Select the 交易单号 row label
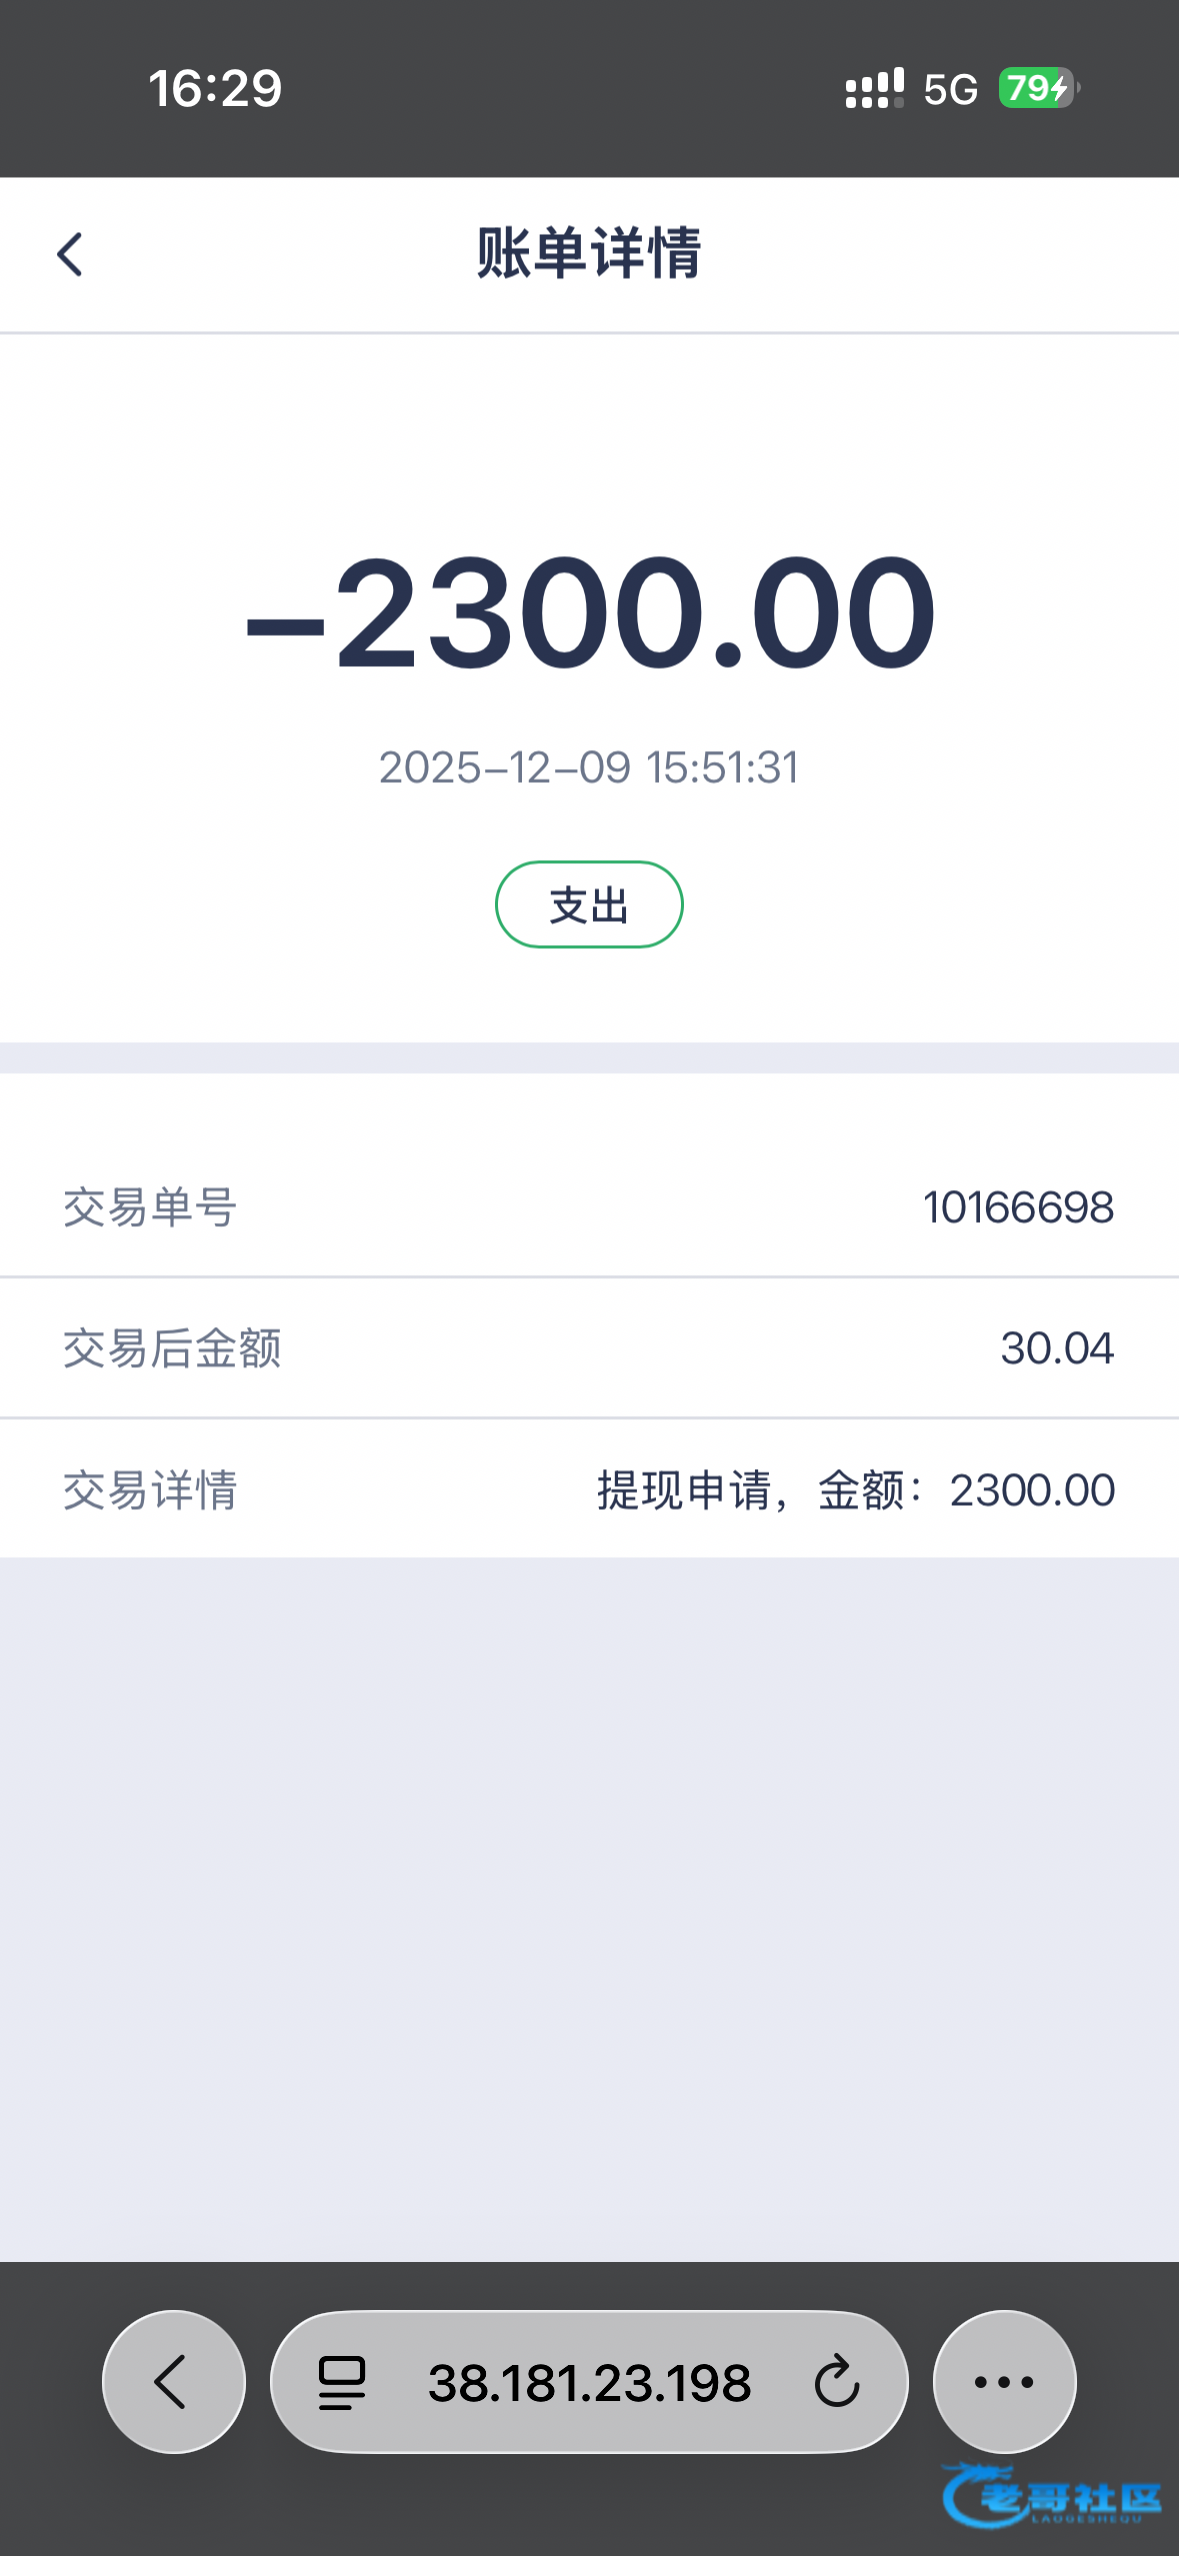 150,1207
